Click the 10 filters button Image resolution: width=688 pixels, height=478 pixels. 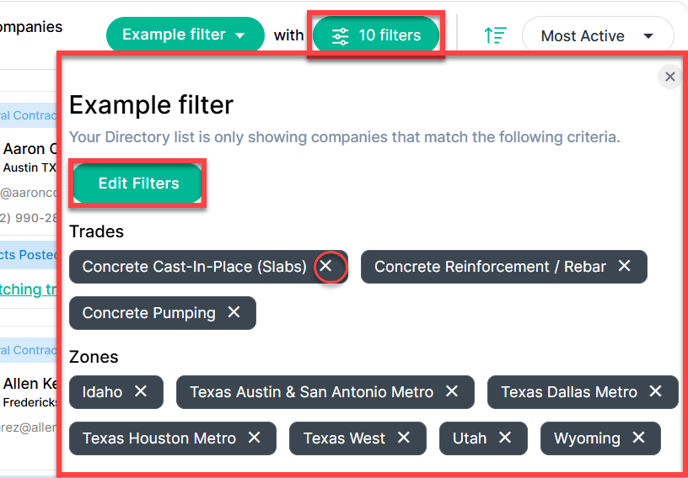pyautogui.click(x=376, y=35)
